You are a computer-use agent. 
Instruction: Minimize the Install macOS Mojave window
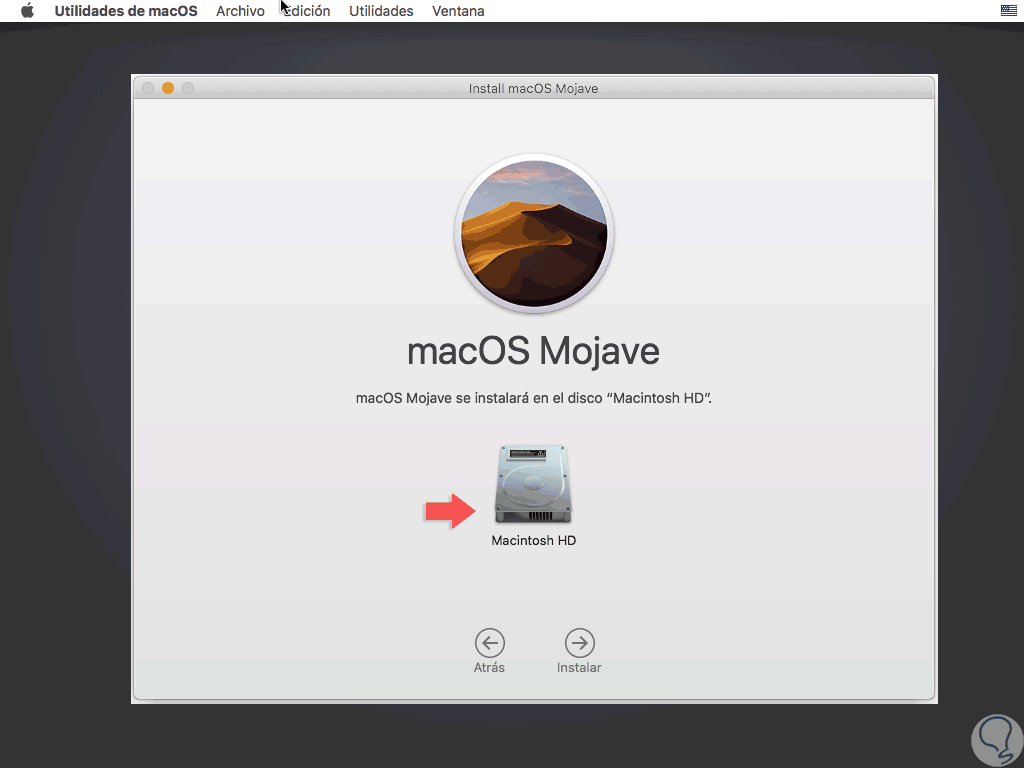pyautogui.click(x=168, y=88)
